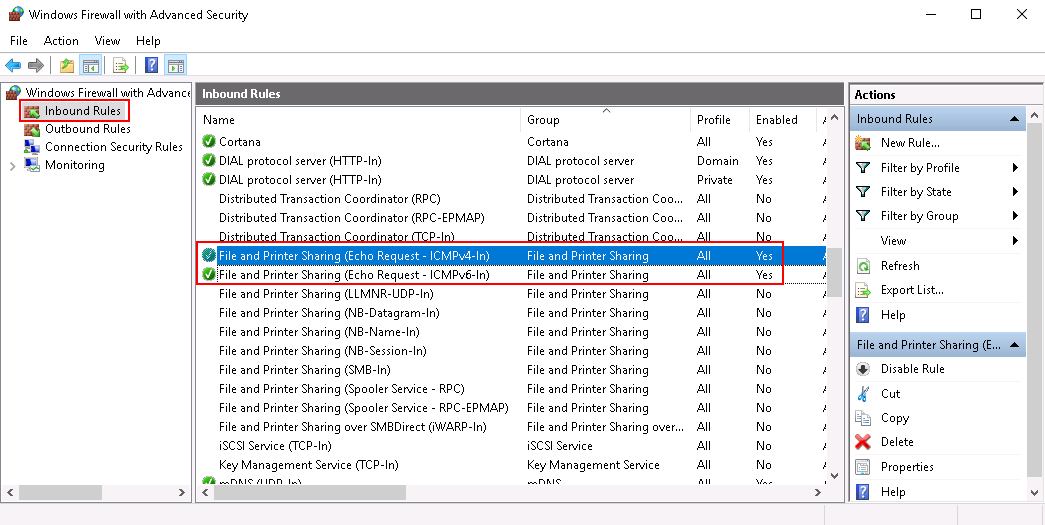This screenshot has height=525, width=1045.
Task: Click Properties action for selected rule
Action: click(907, 467)
